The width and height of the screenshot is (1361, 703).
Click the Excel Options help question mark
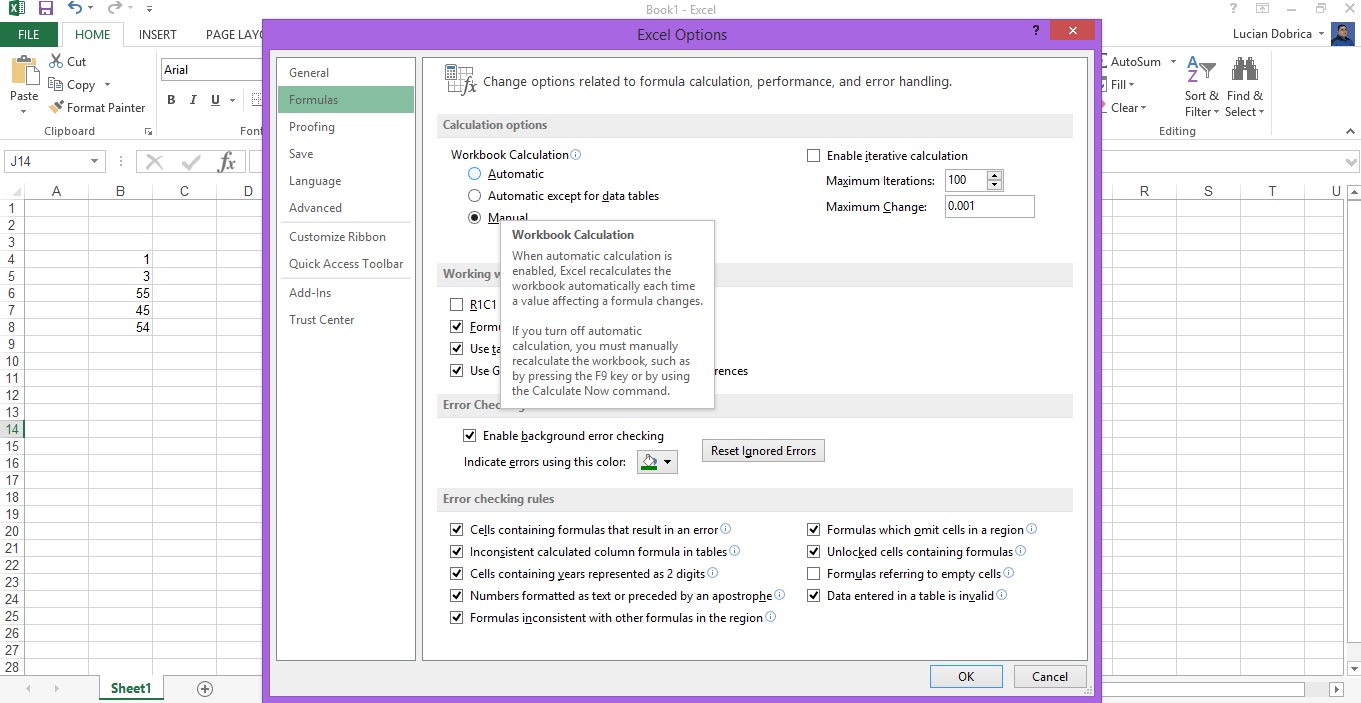pos(1036,31)
